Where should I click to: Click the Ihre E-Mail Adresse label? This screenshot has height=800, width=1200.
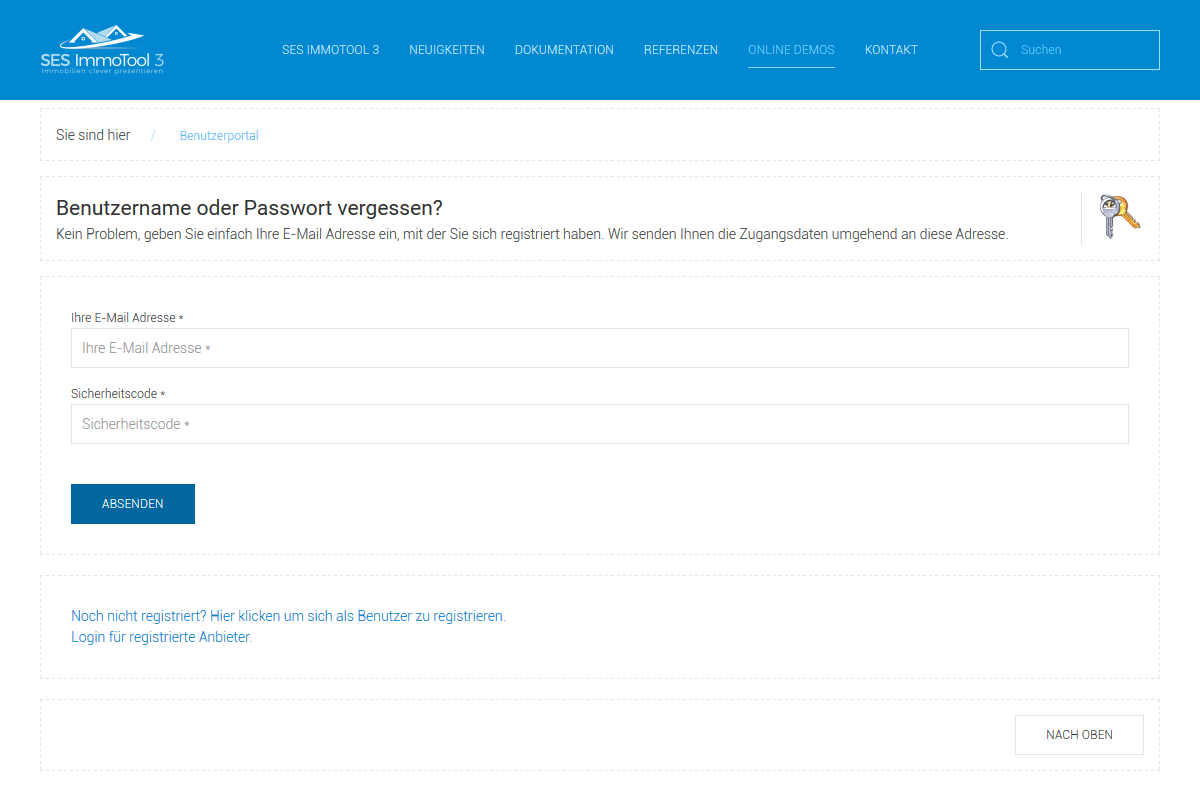(x=124, y=318)
